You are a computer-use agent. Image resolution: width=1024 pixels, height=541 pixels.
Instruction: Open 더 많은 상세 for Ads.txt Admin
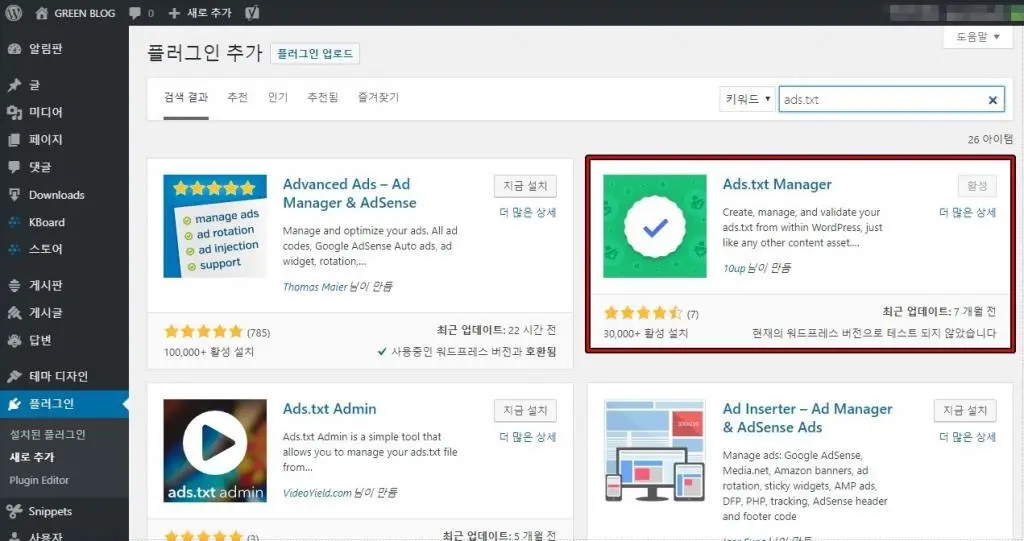tap(528, 437)
